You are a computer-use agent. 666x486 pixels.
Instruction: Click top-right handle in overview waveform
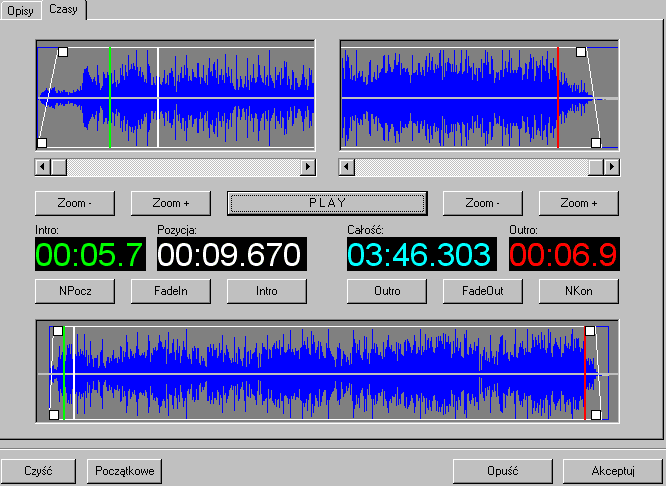tap(590, 331)
